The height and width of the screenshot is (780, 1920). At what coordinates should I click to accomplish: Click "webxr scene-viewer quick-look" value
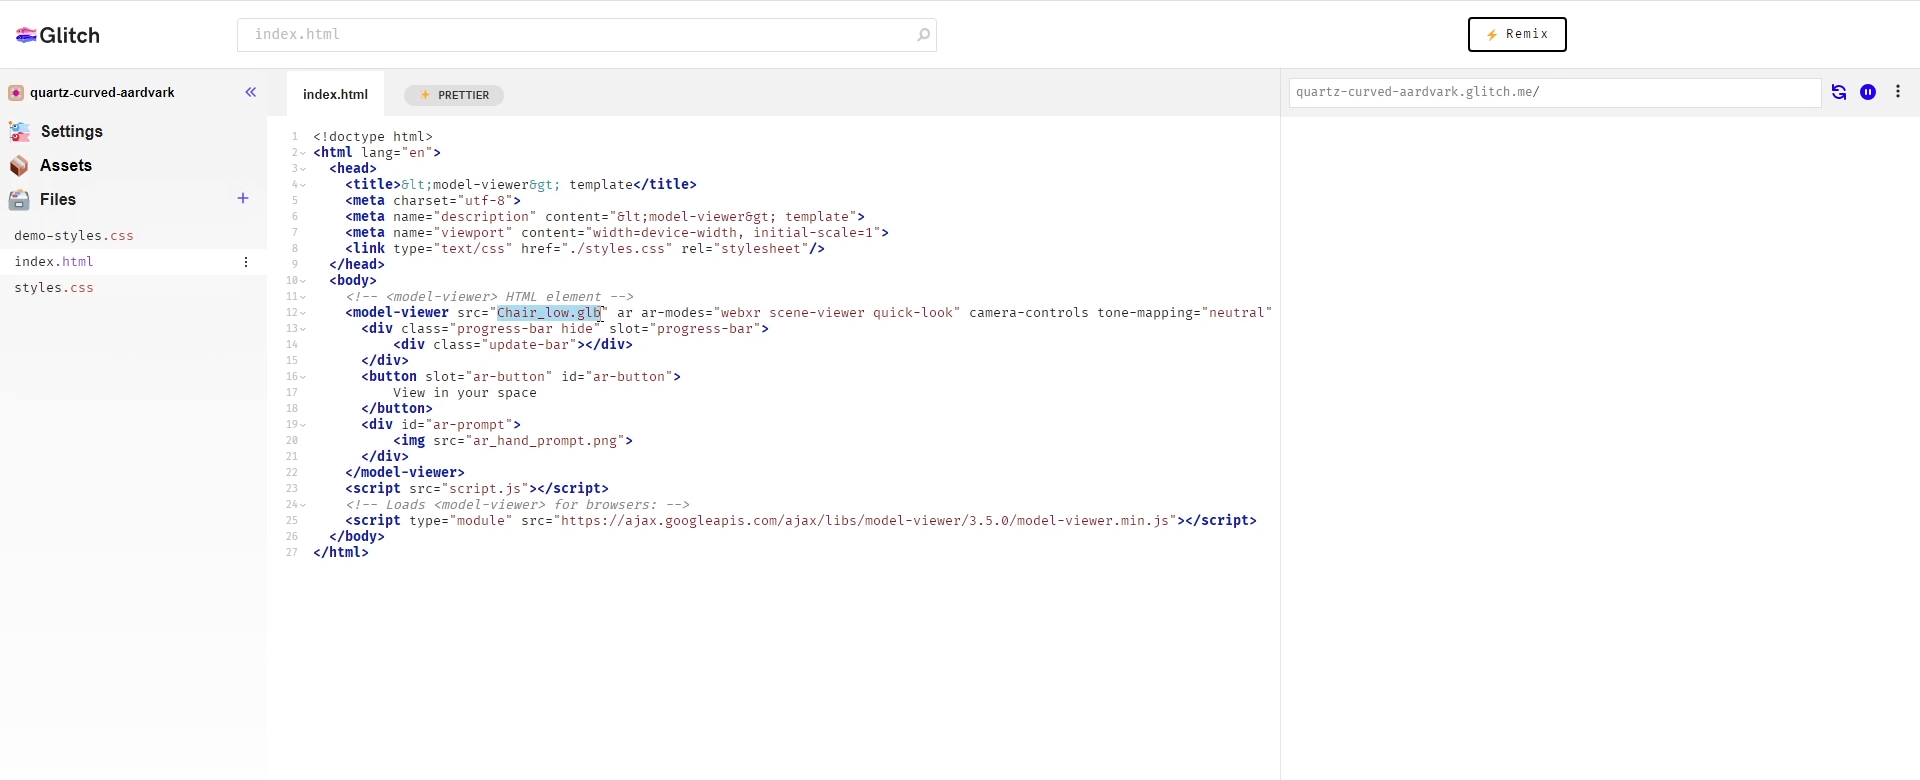(x=837, y=313)
